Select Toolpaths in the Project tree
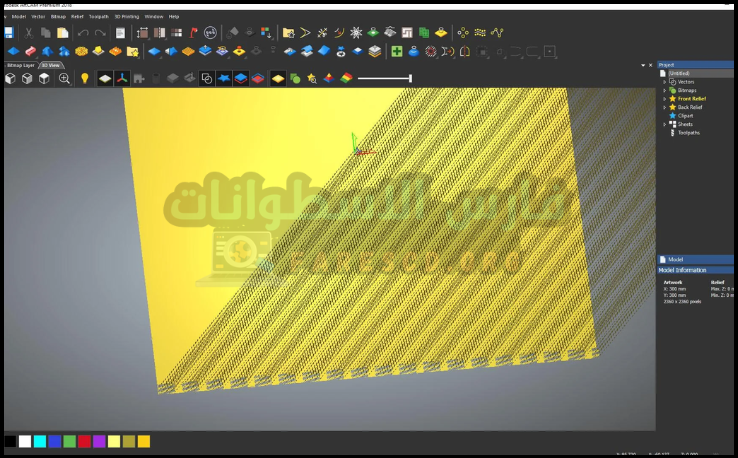This screenshot has width=738, height=458. pyautogui.click(x=689, y=132)
